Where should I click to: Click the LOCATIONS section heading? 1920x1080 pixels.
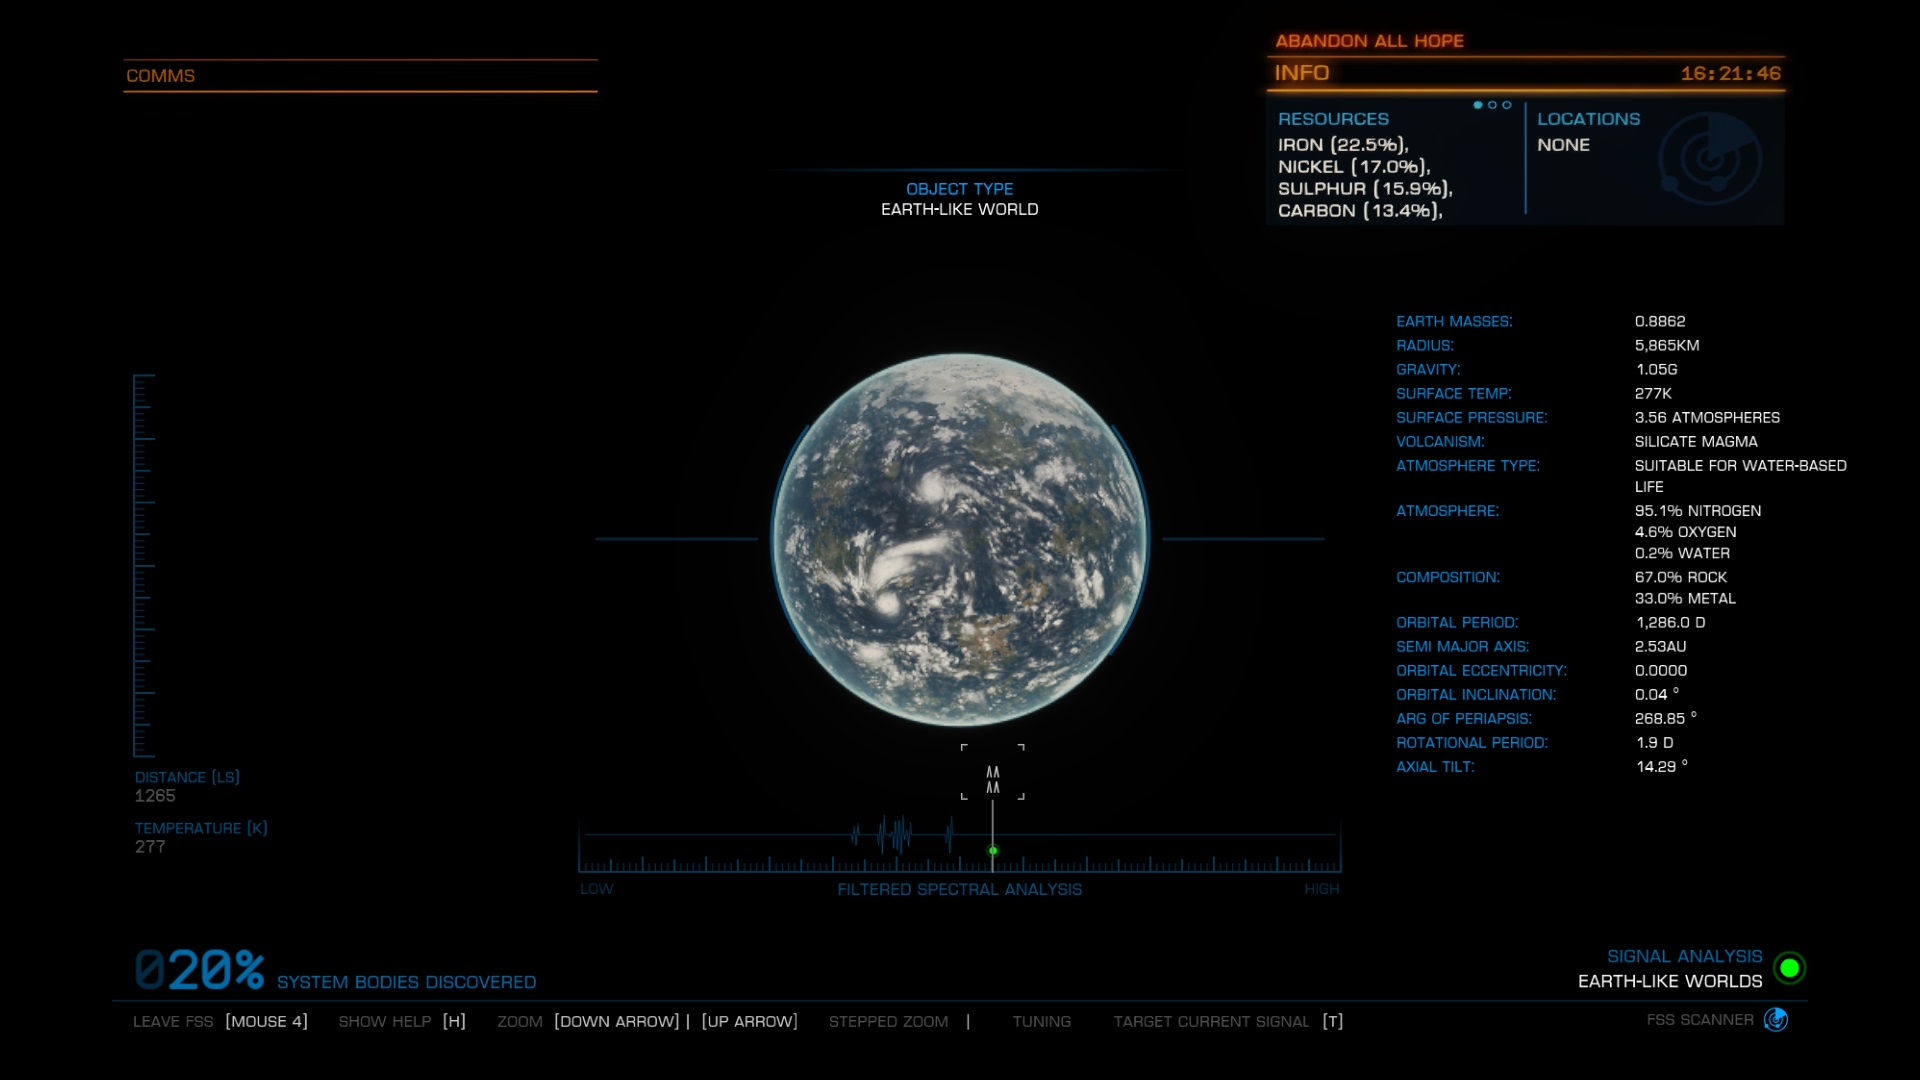[1588, 119]
